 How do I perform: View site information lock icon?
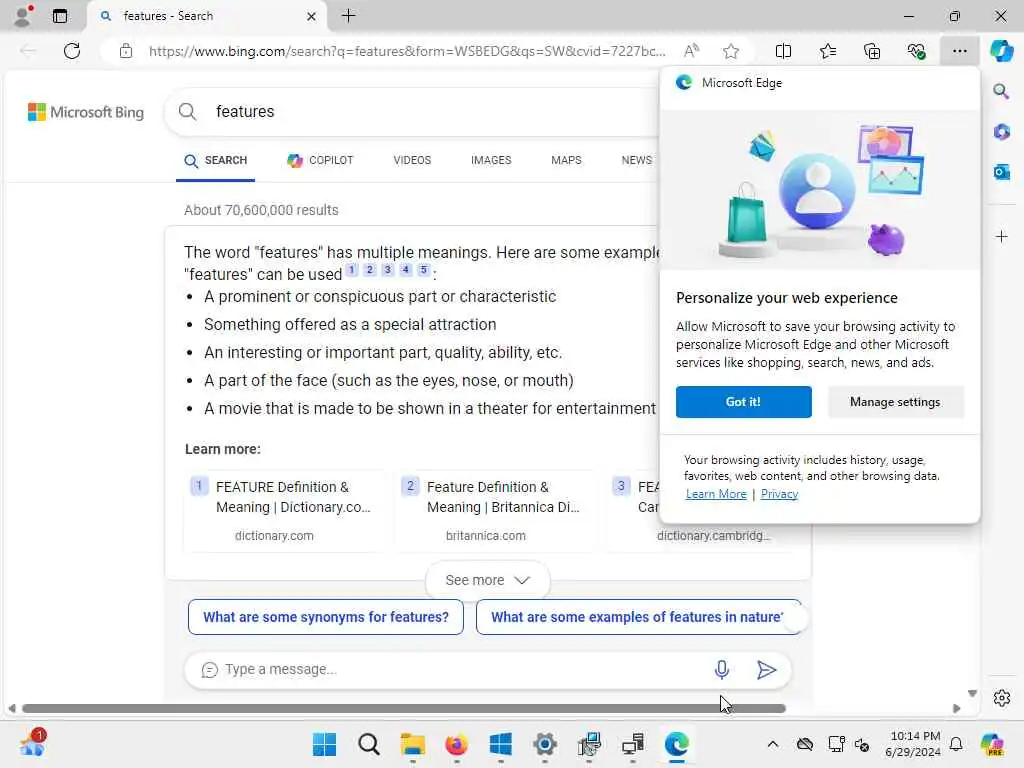pos(126,51)
